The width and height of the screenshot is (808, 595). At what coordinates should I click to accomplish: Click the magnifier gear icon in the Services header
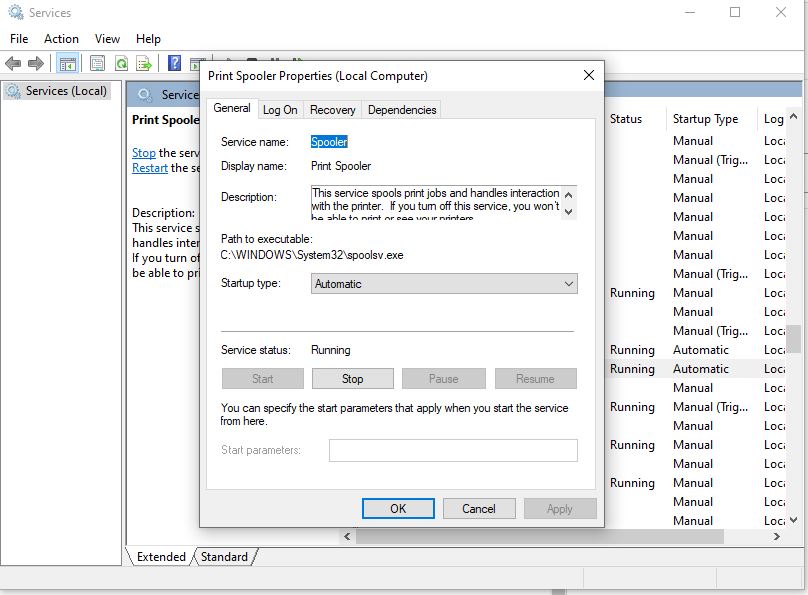144,94
